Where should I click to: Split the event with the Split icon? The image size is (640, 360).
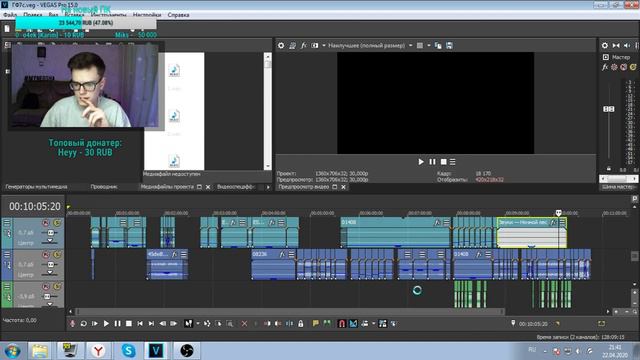[289, 324]
